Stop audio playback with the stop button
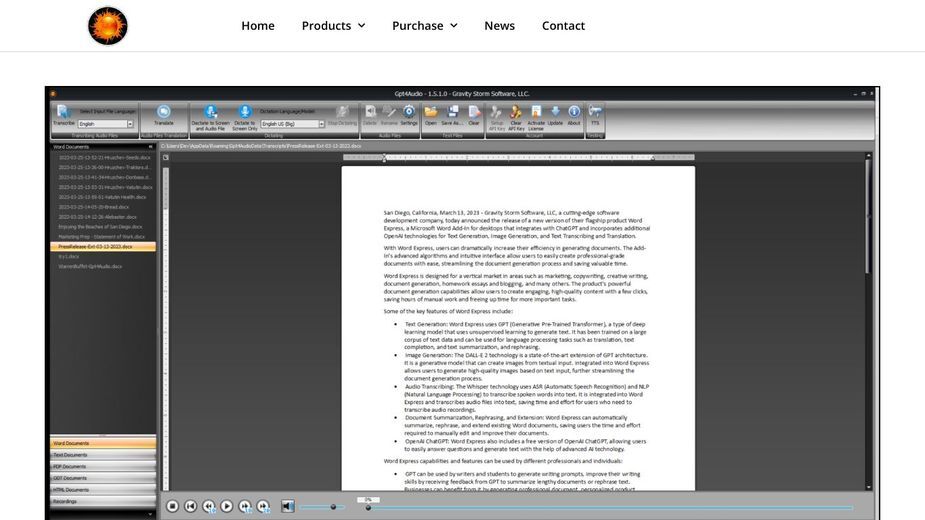The height and width of the screenshot is (520, 925). [x=172, y=506]
